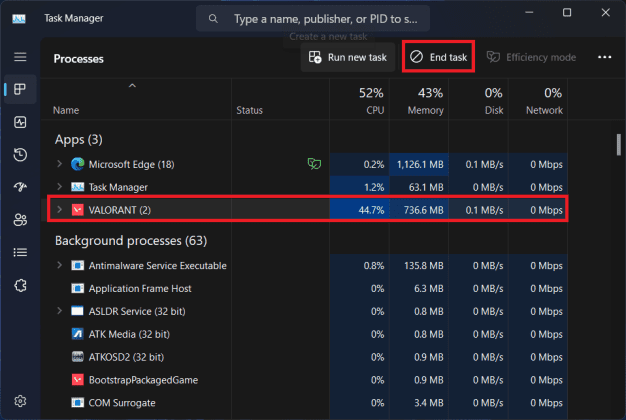Click the search box for processes
Screen dimensions: 626x420
[320, 19]
